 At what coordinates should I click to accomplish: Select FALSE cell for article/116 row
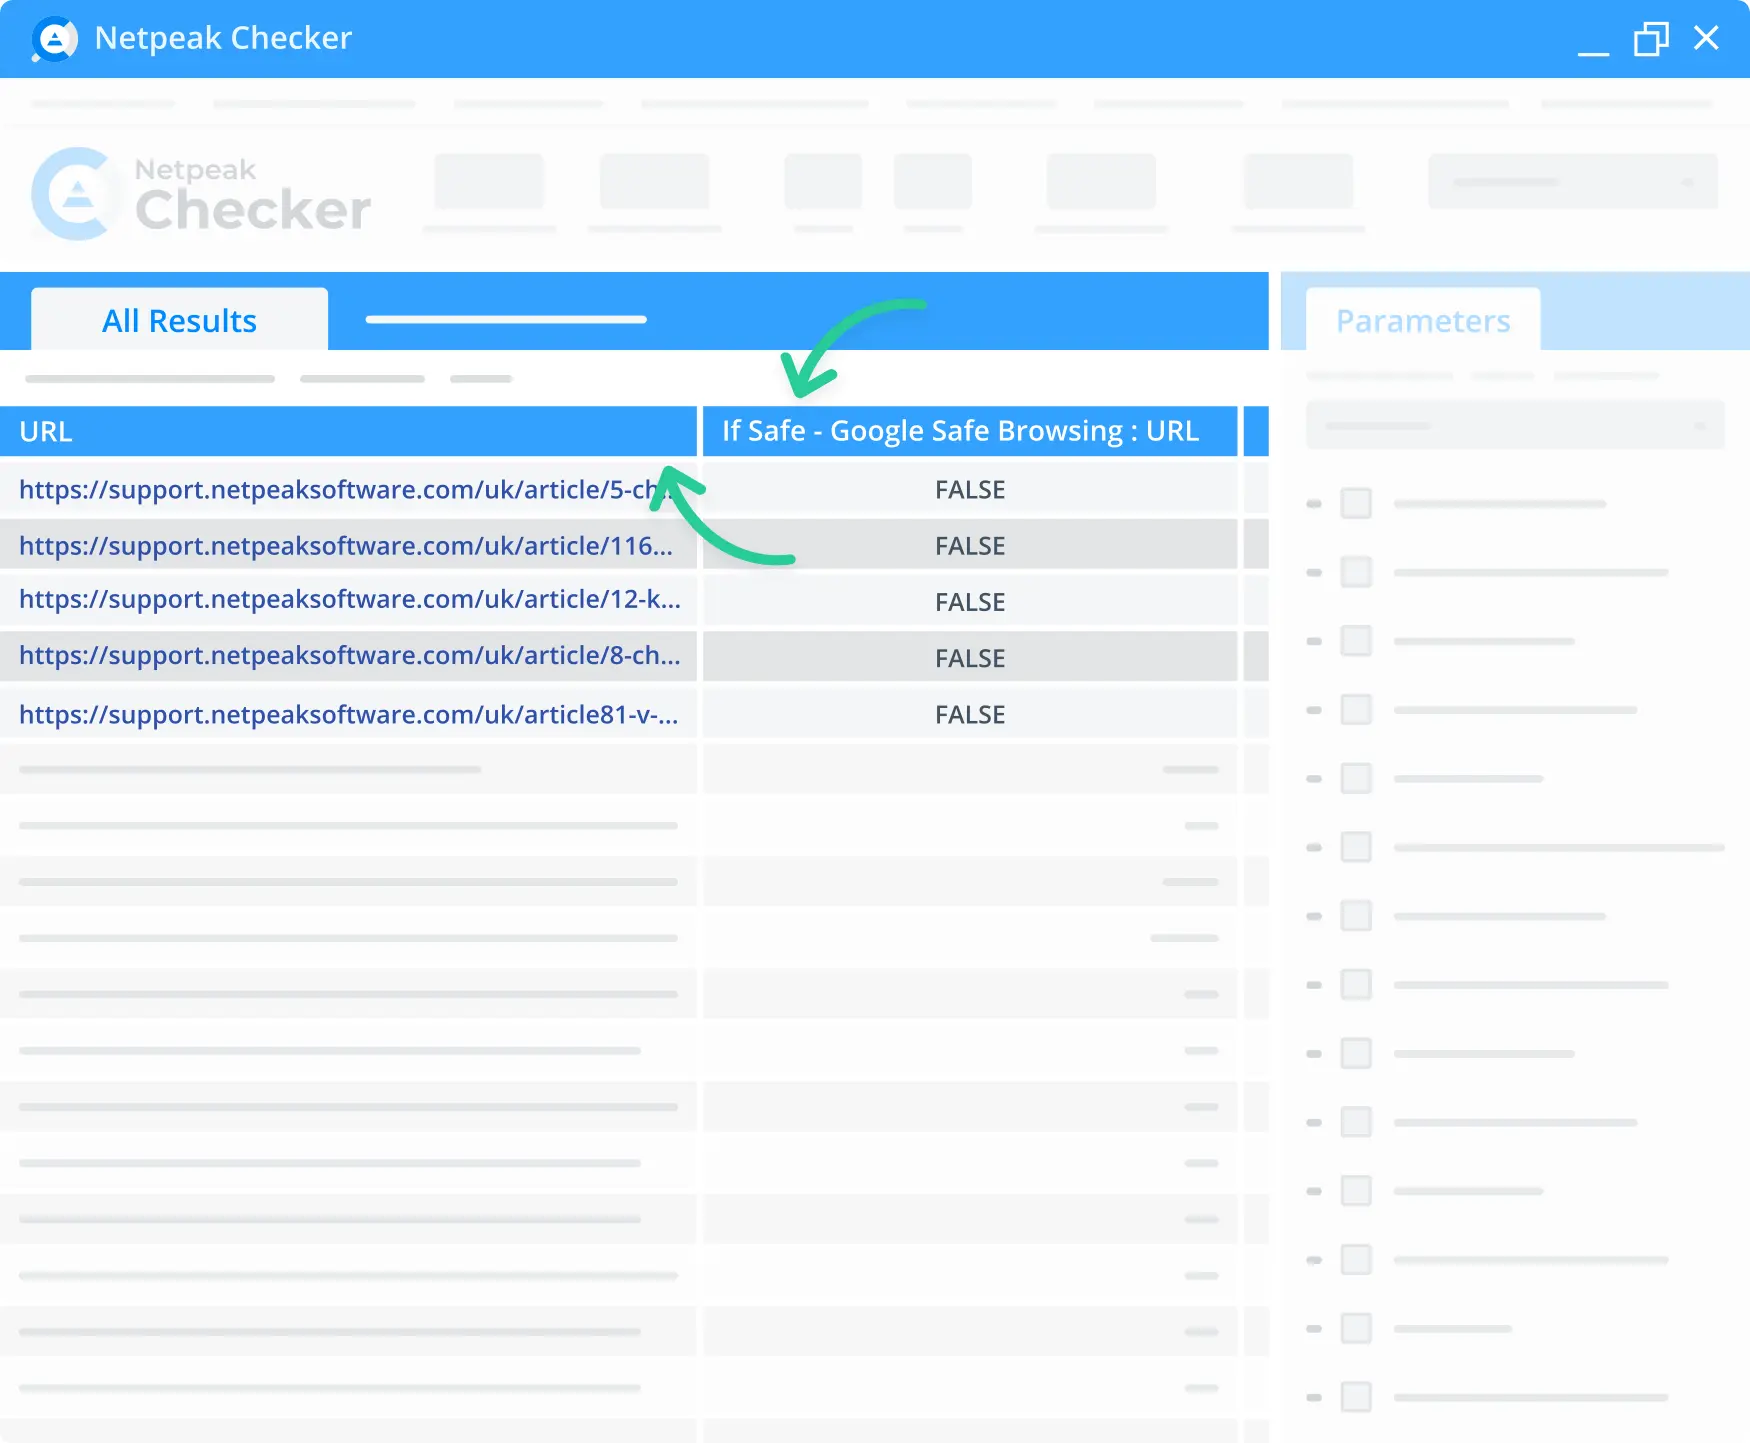coord(970,545)
